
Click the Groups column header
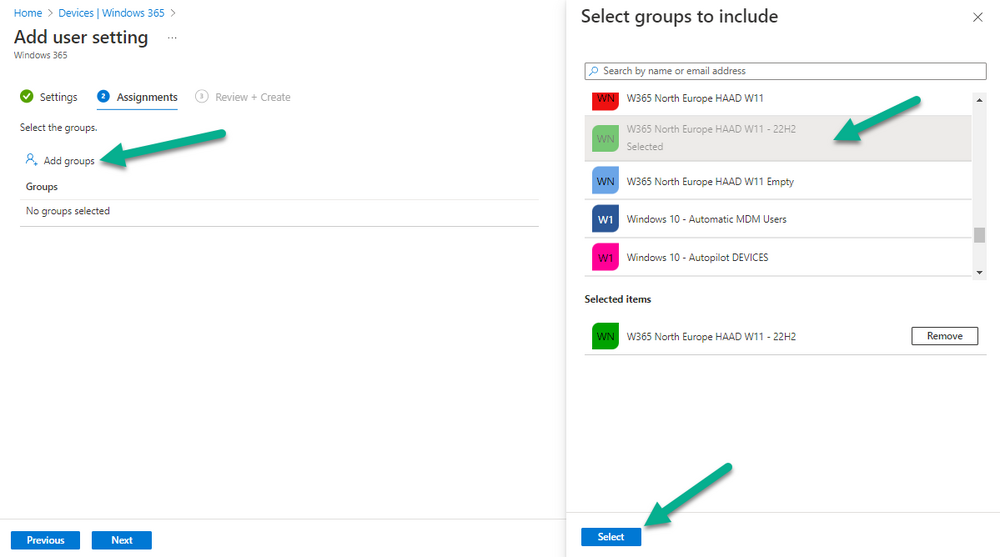tap(41, 186)
